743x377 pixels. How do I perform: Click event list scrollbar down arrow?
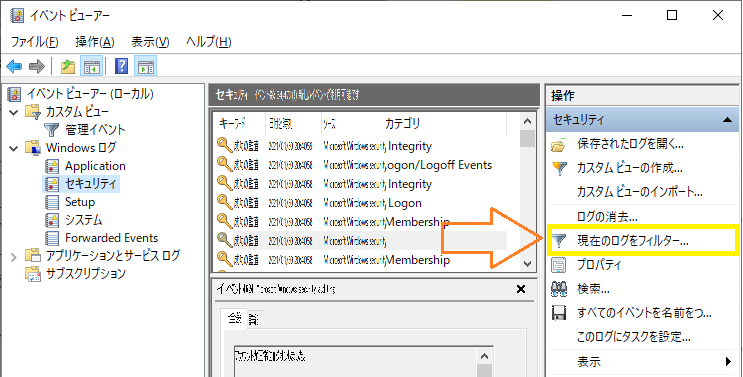point(527,264)
